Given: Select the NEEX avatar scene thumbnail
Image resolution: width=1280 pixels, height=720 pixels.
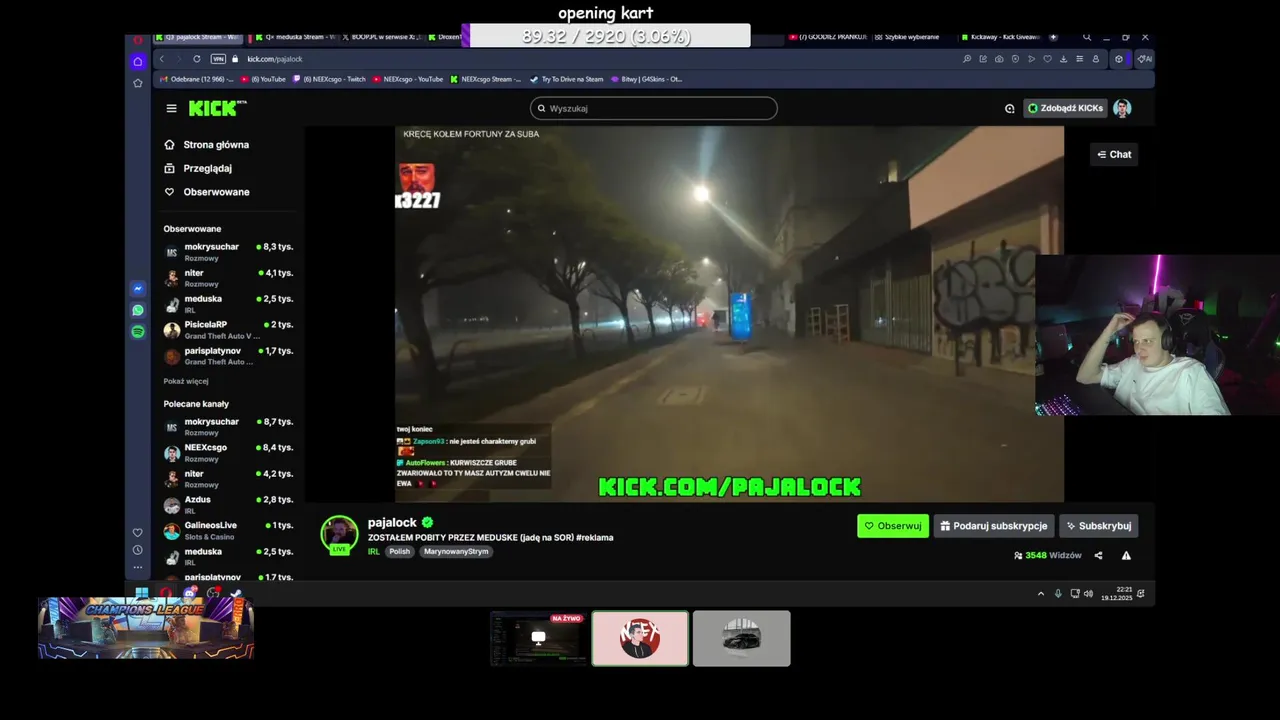Looking at the screenshot, I should click(x=640, y=638).
